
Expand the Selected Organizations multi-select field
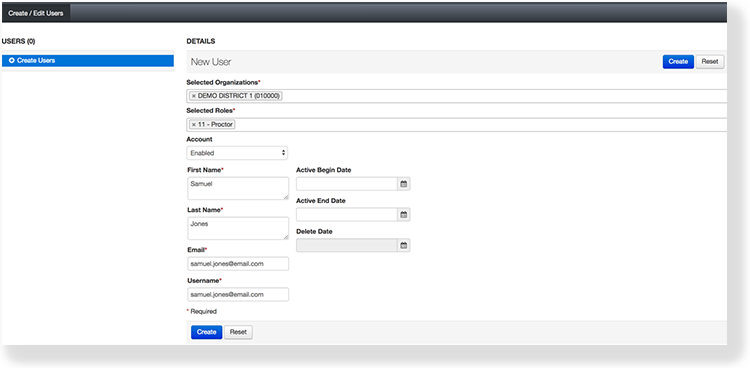457,96
